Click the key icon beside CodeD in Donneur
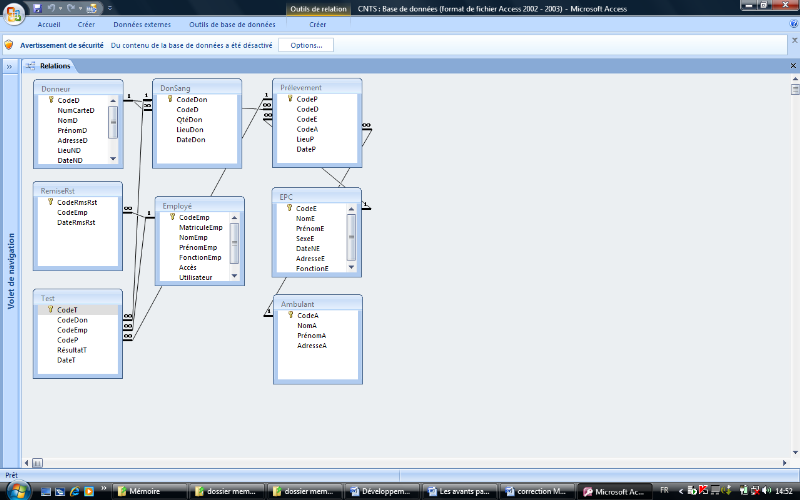 point(50,100)
